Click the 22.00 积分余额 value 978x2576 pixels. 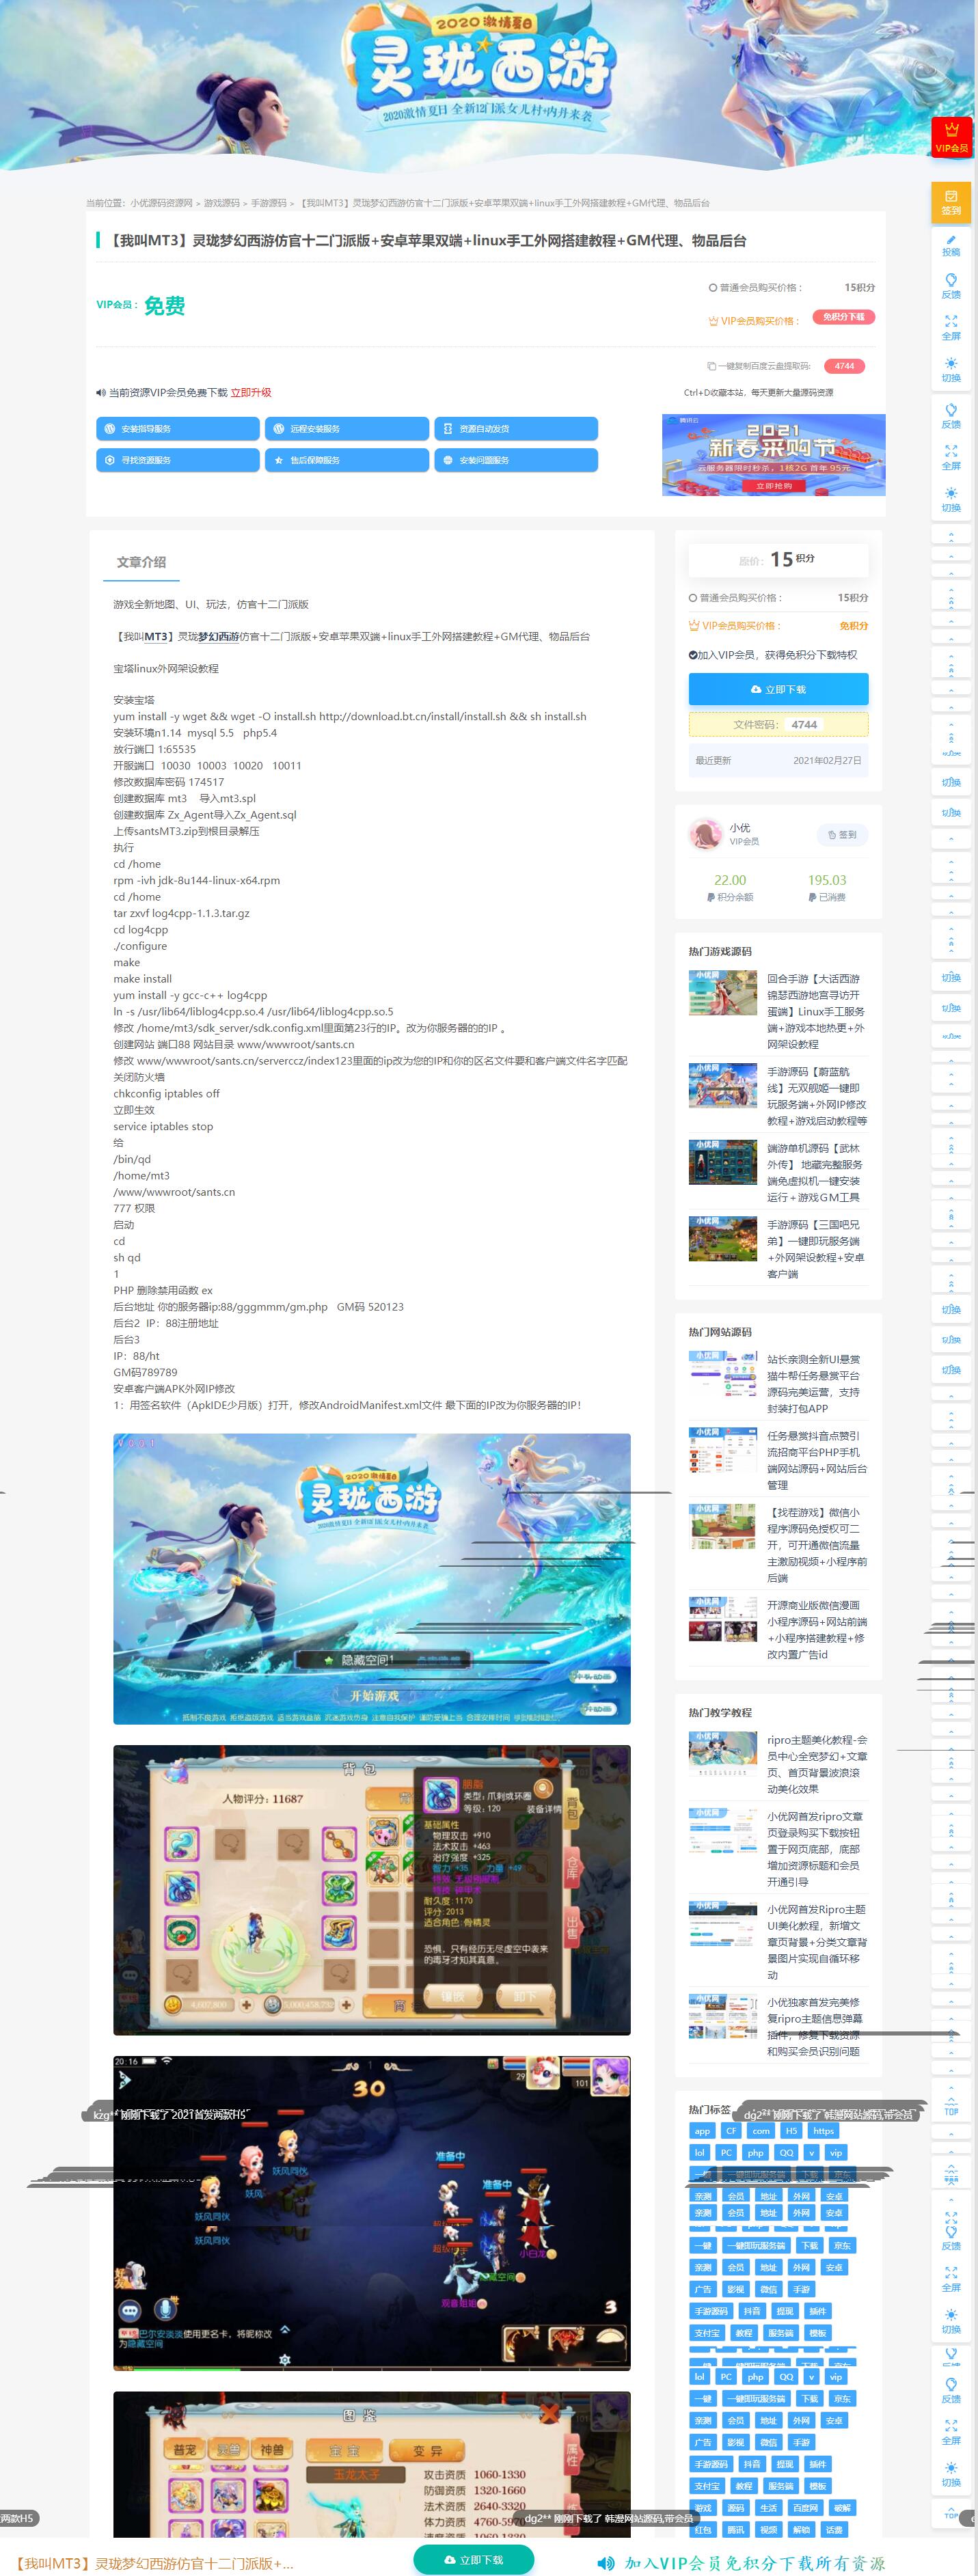(730, 880)
